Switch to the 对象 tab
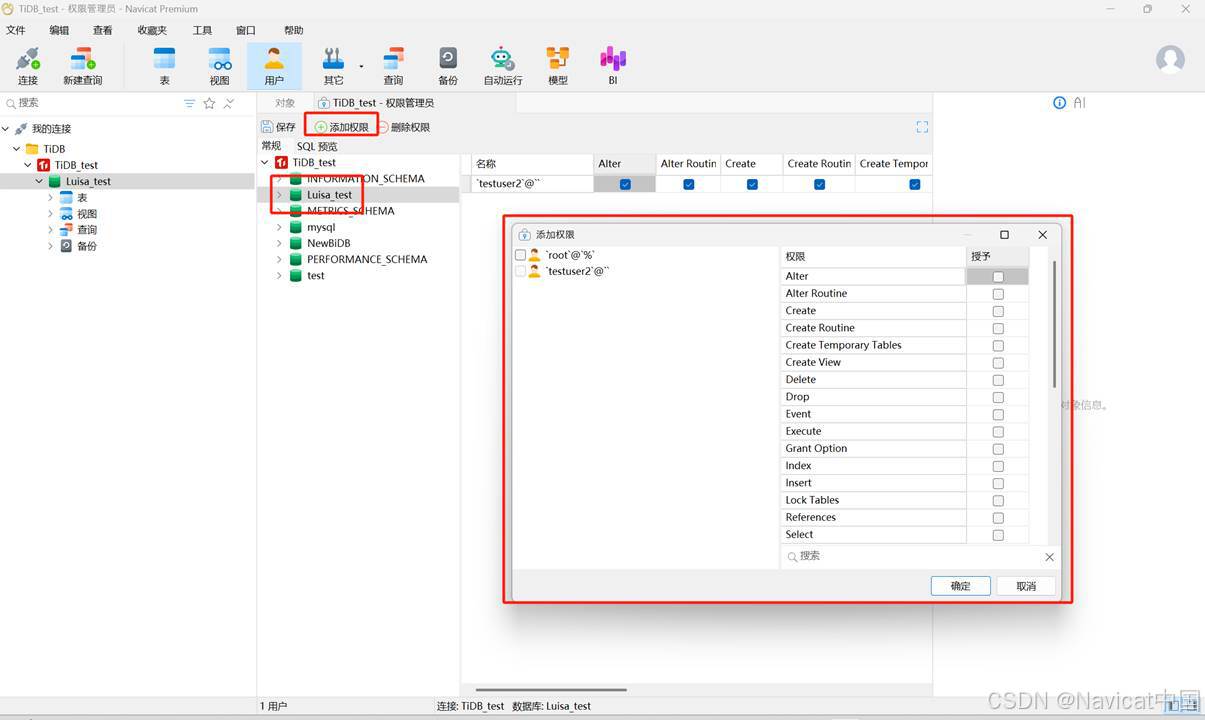The image size is (1205, 720). point(285,103)
